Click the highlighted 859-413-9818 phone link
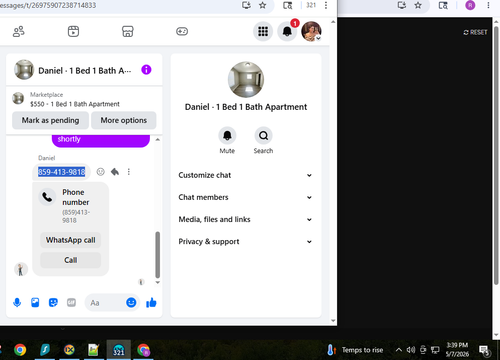The image size is (500, 360). pos(61,172)
